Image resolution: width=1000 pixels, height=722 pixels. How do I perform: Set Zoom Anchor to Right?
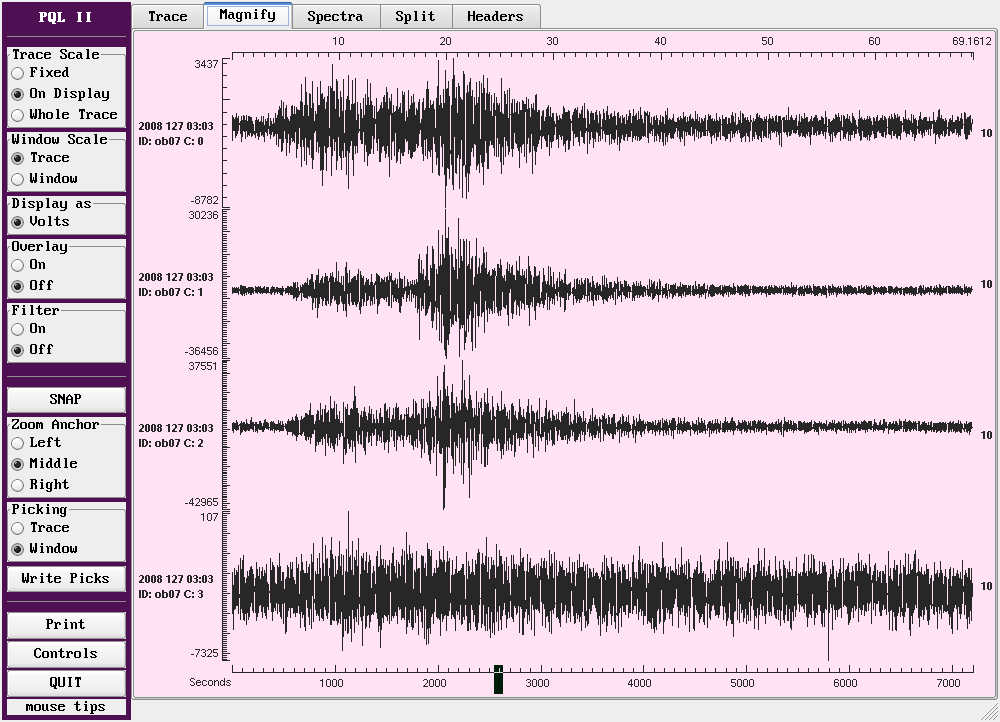coord(18,485)
